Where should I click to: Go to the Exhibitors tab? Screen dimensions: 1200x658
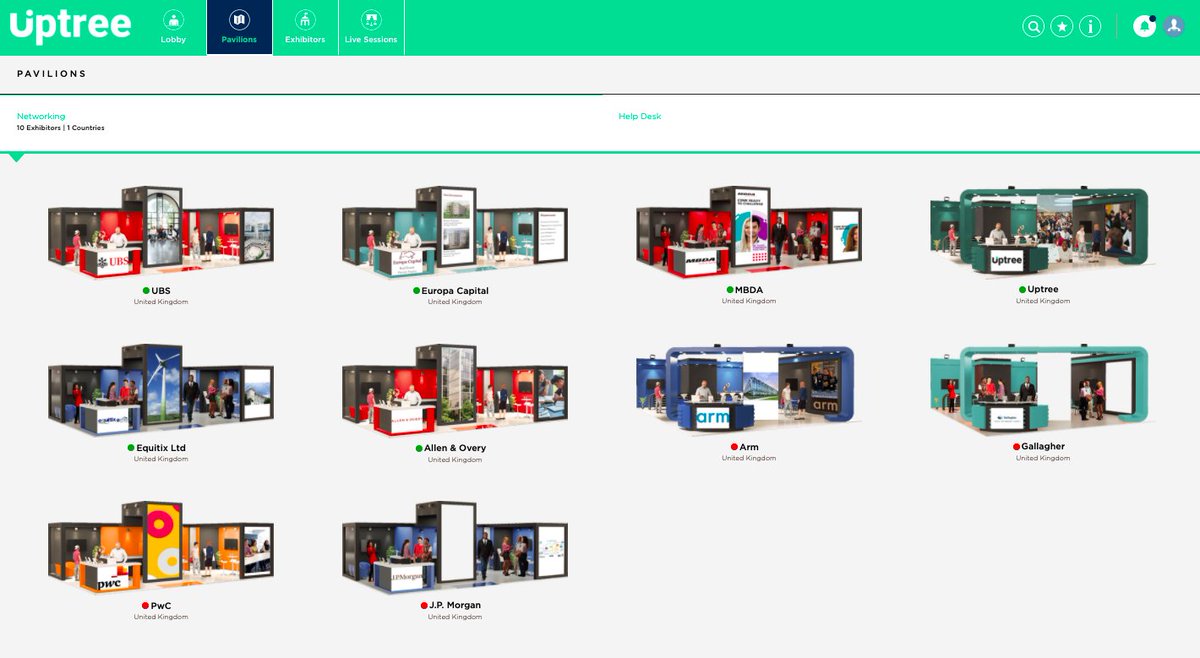pyautogui.click(x=305, y=28)
